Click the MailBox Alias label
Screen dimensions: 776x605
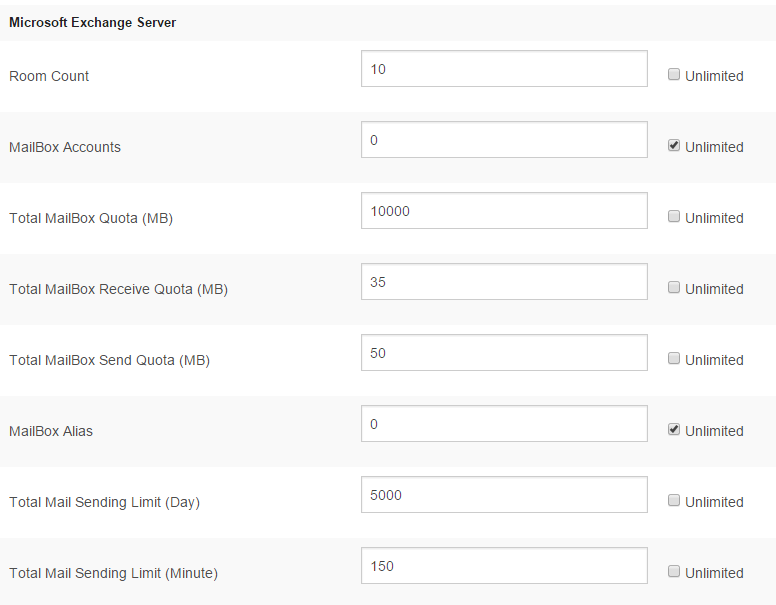(51, 431)
